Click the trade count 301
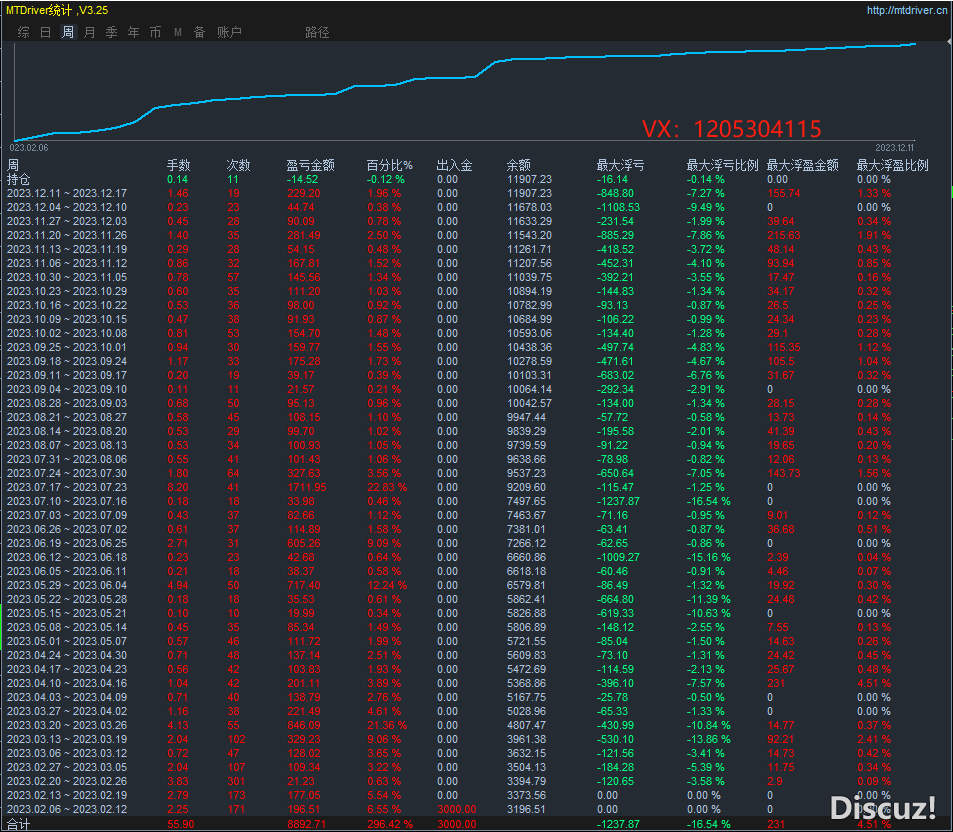 tap(236, 781)
